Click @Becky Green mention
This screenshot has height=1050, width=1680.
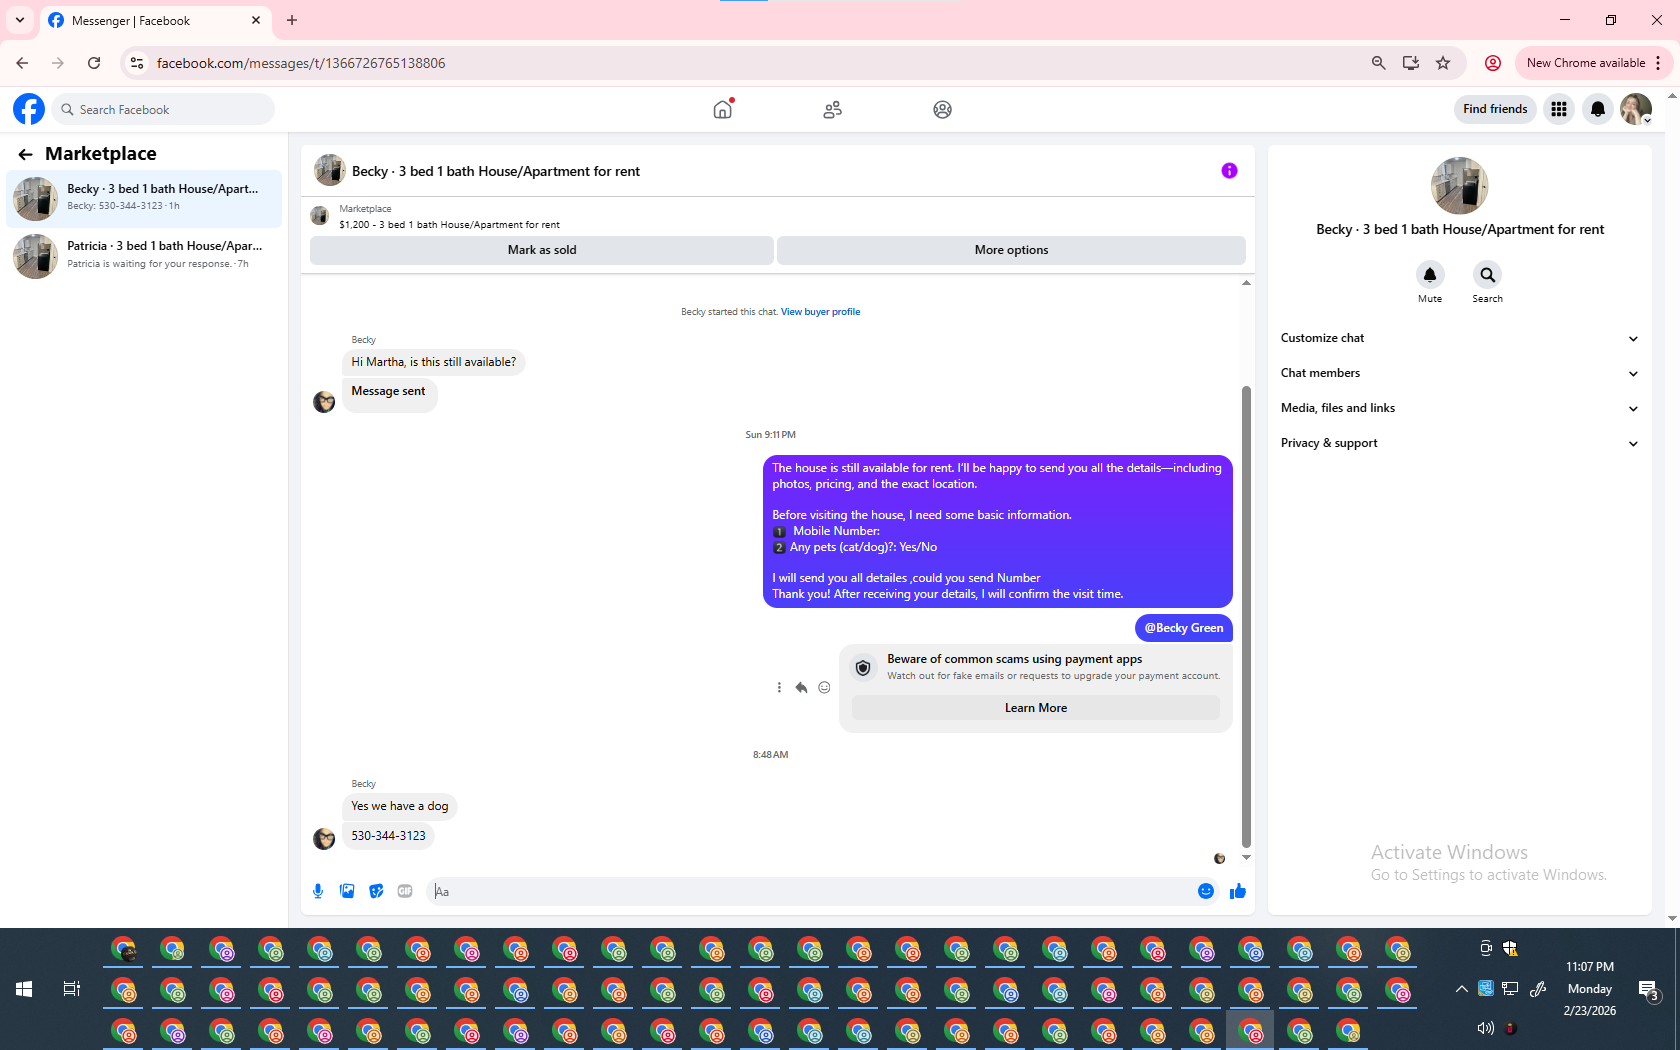click(x=1184, y=628)
